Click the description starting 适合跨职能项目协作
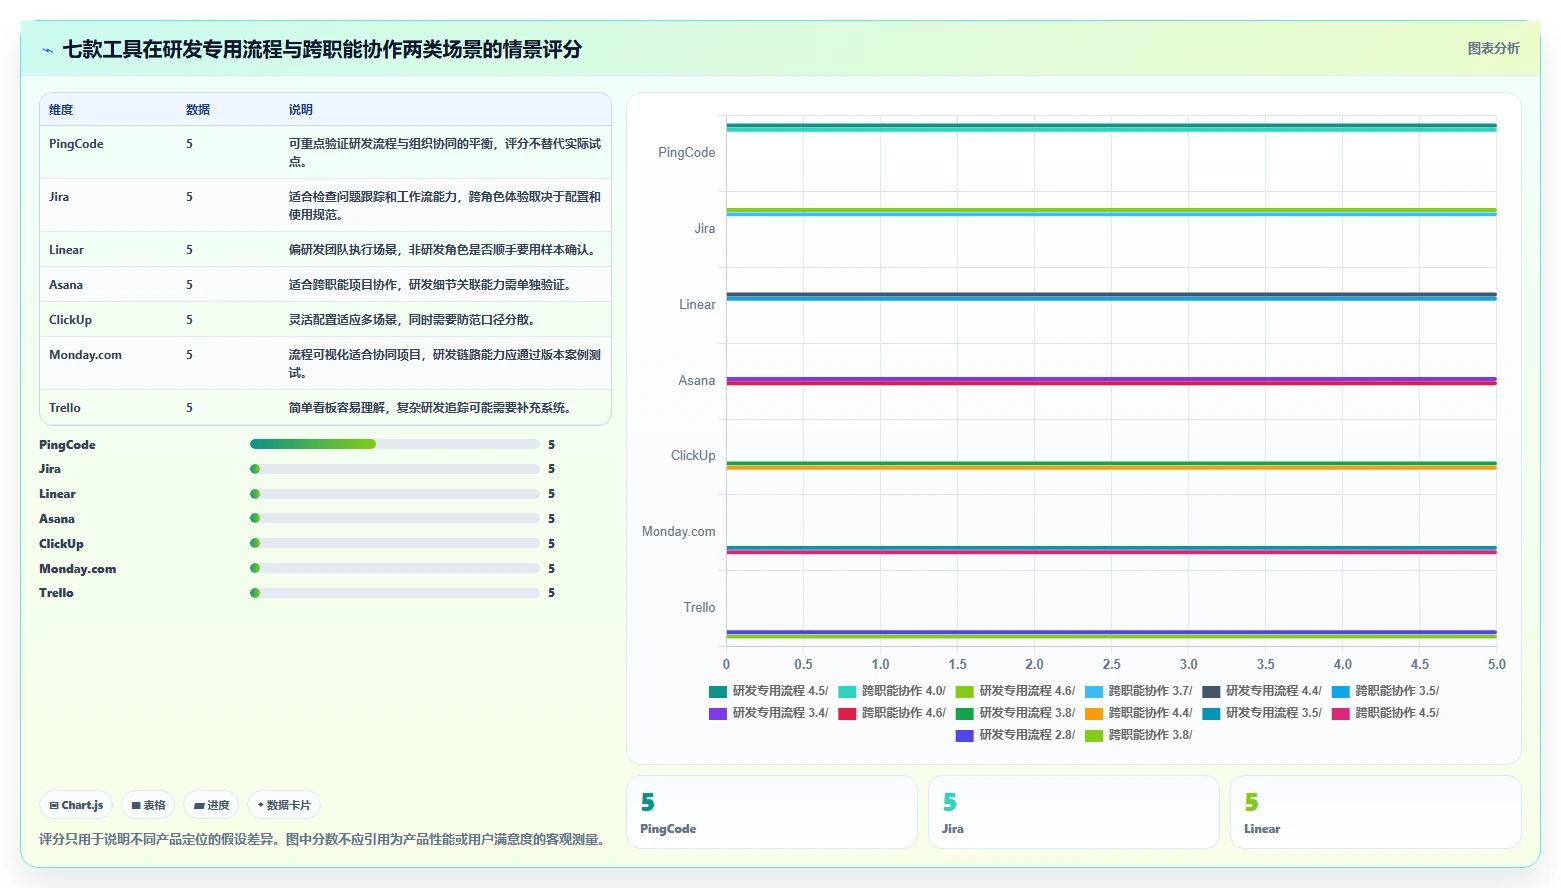 point(432,285)
